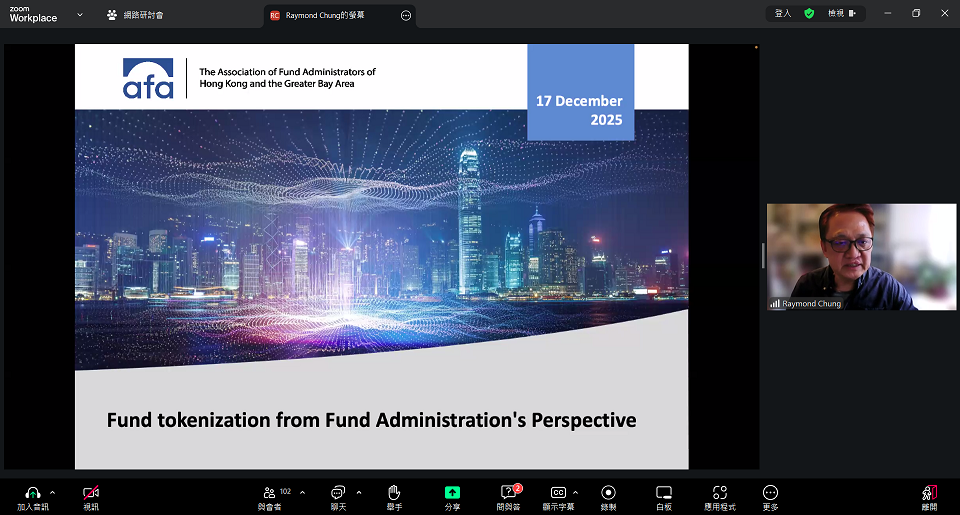Click the Sign In button

coord(783,13)
